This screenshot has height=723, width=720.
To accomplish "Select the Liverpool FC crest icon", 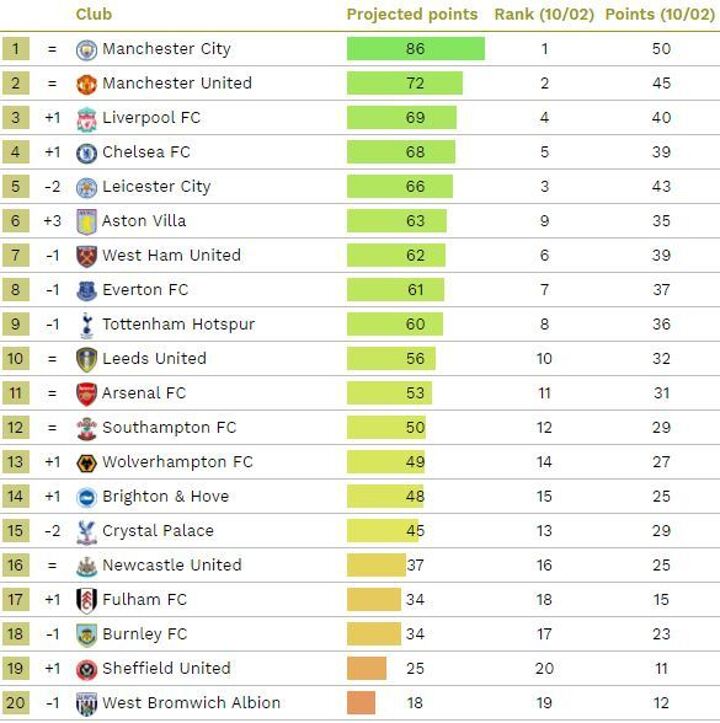I will (87, 118).
